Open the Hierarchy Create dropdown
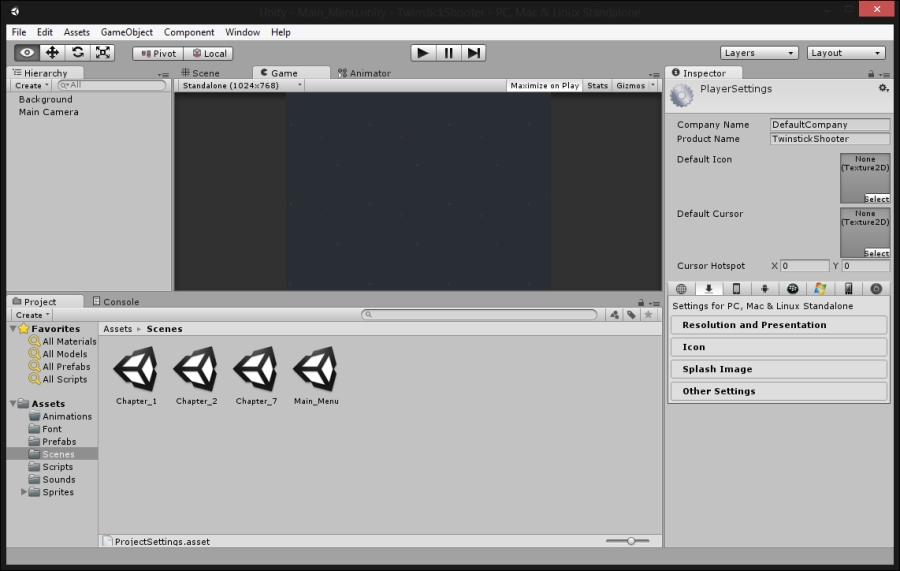Image resolution: width=900 pixels, height=571 pixels. tap(32, 86)
